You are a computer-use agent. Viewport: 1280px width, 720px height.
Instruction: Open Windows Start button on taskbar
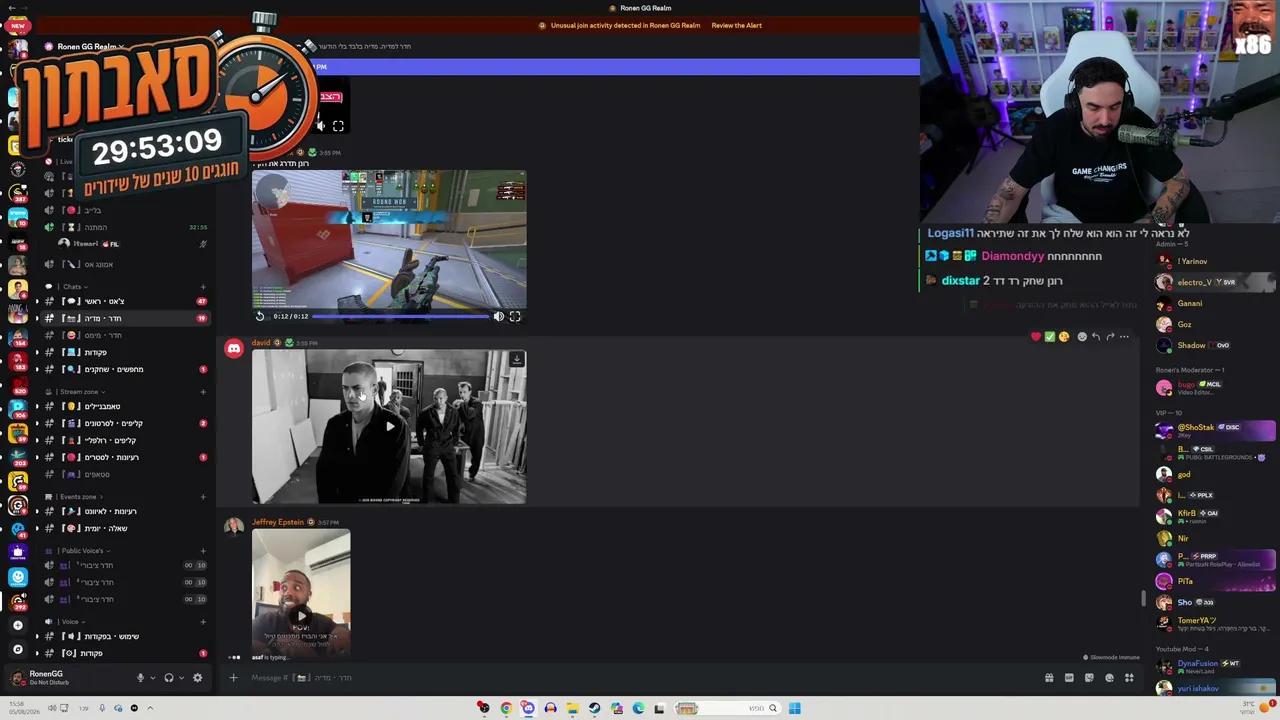tap(794, 708)
